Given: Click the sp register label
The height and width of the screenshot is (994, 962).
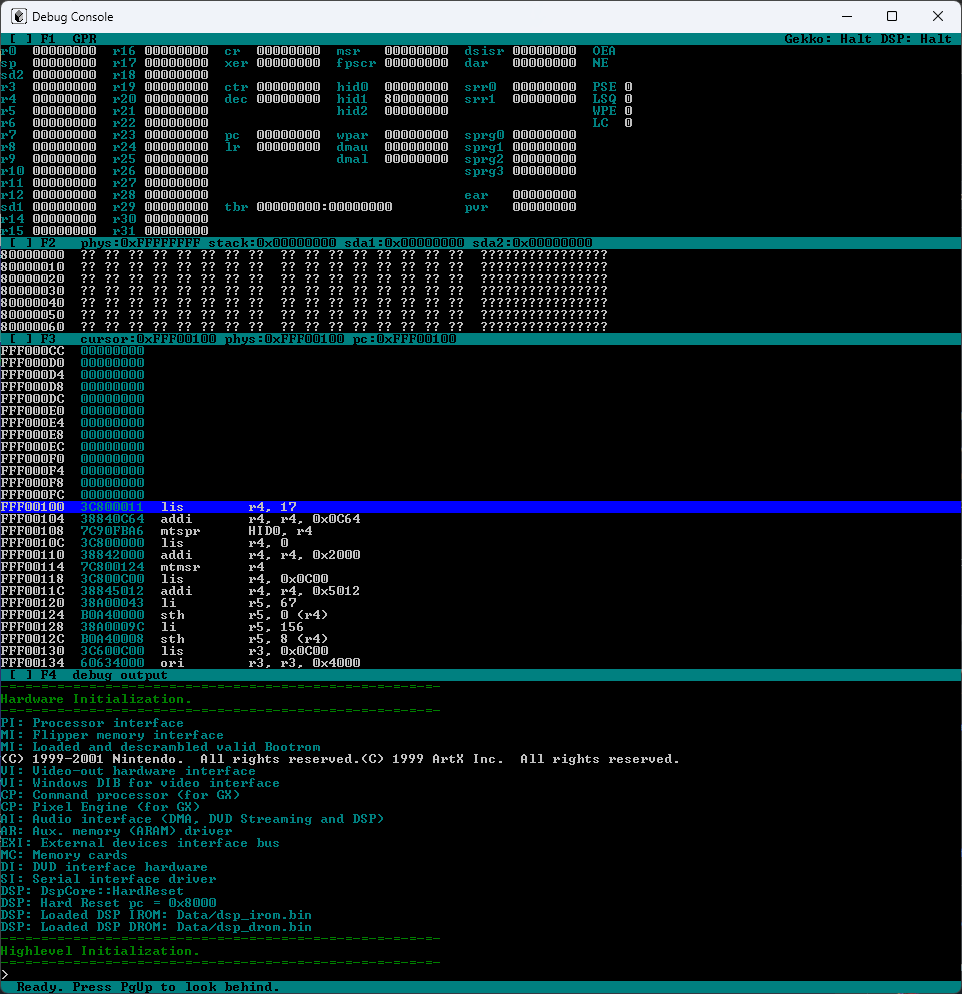Looking at the screenshot, I should [x=9, y=63].
